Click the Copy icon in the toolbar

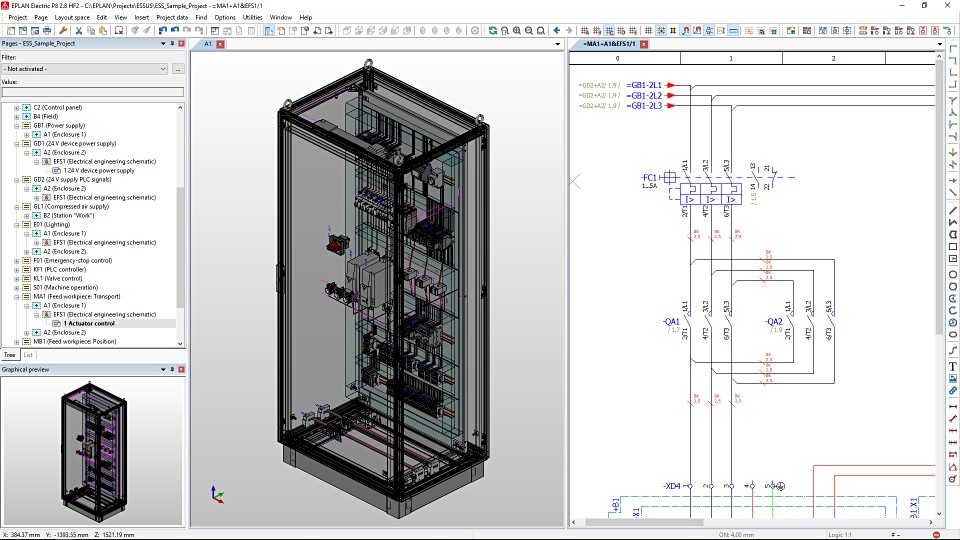pos(91,30)
